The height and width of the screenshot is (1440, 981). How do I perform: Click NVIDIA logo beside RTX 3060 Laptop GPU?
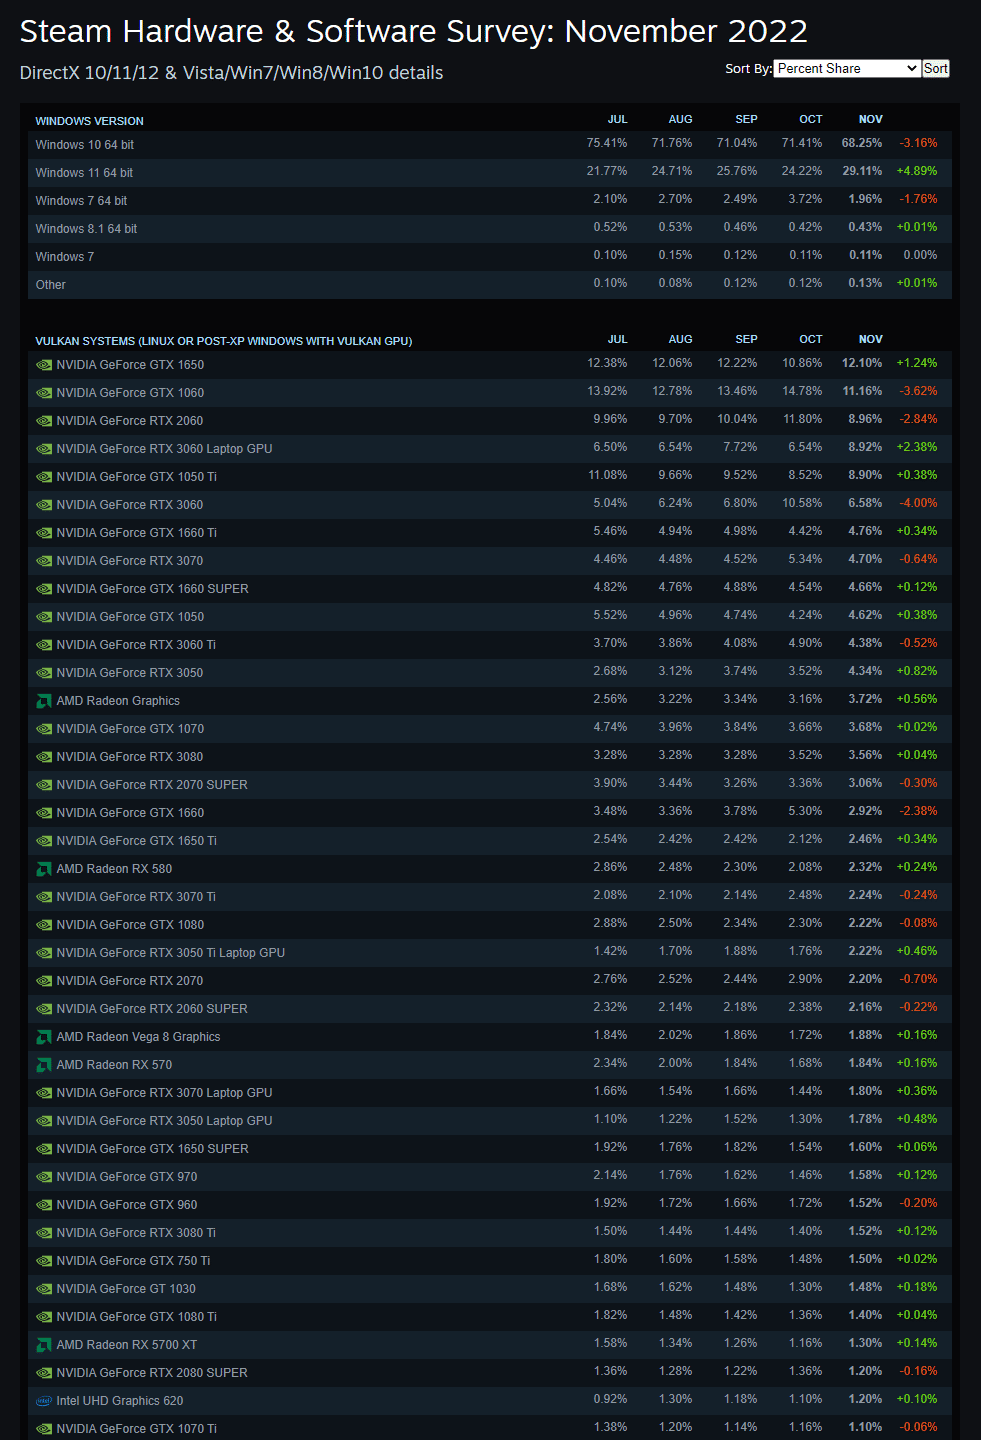[44, 449]
